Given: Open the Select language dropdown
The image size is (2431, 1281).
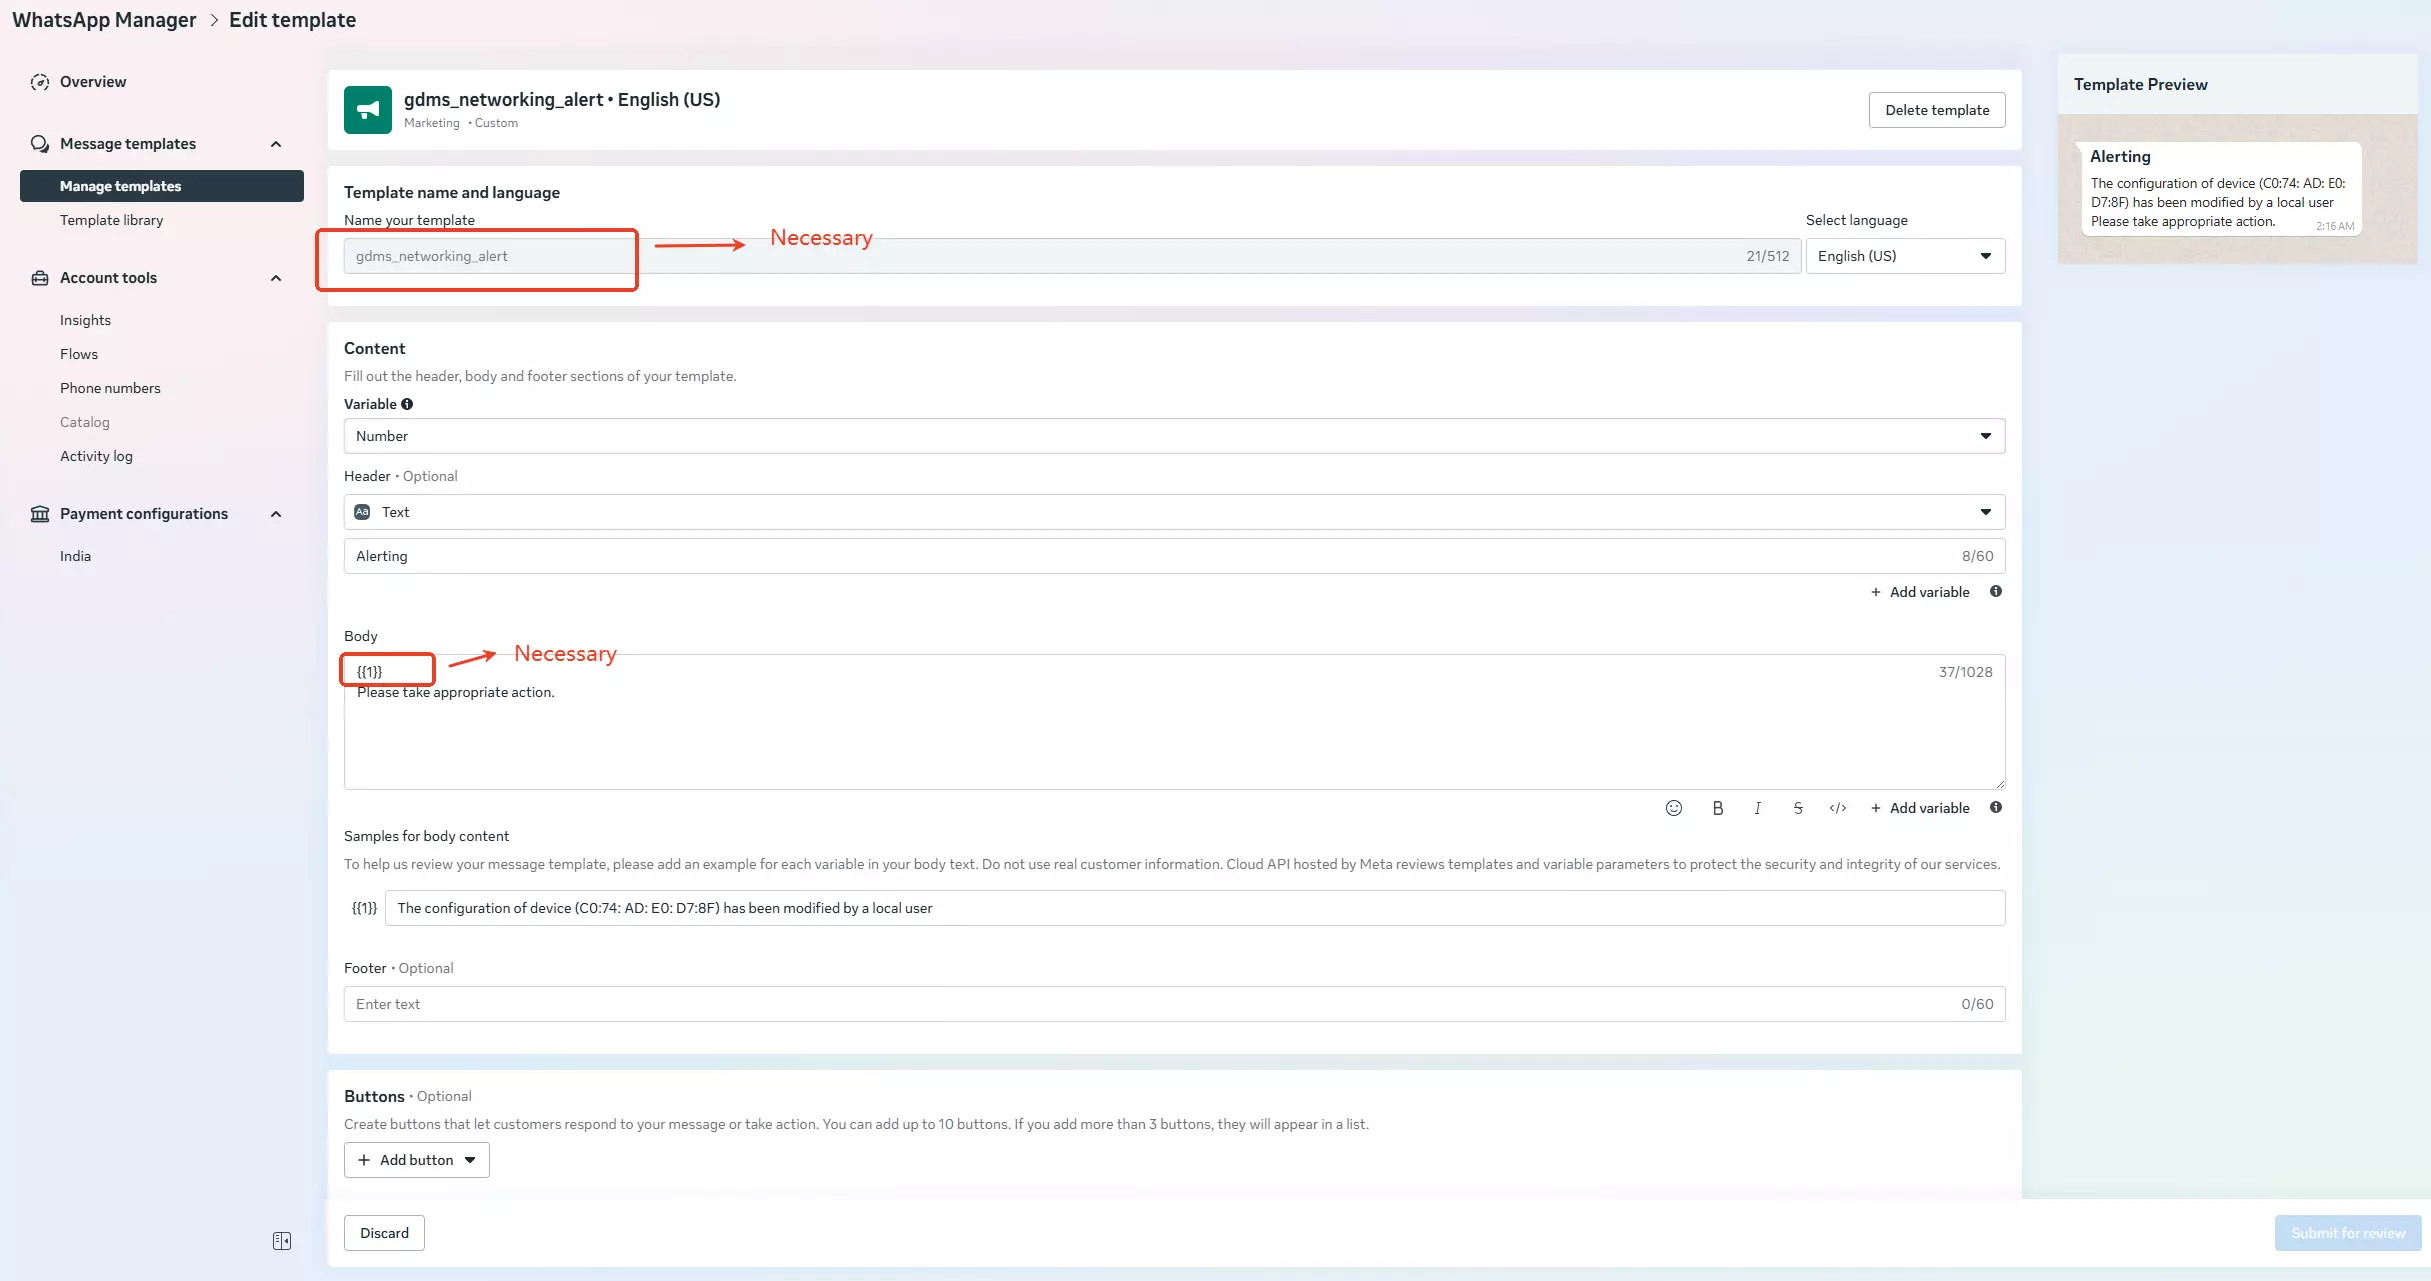Looking at the screenshot, I should point(1905,256).
